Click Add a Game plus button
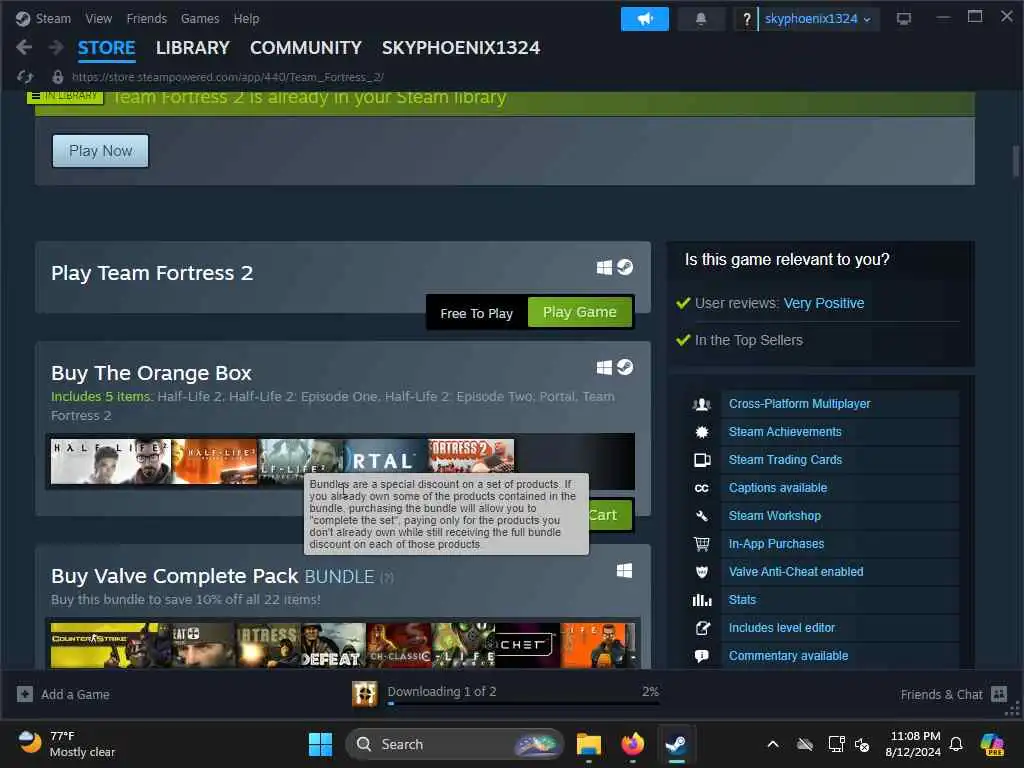The width and height of the screenshot is (1024, 768). (25, 694)
